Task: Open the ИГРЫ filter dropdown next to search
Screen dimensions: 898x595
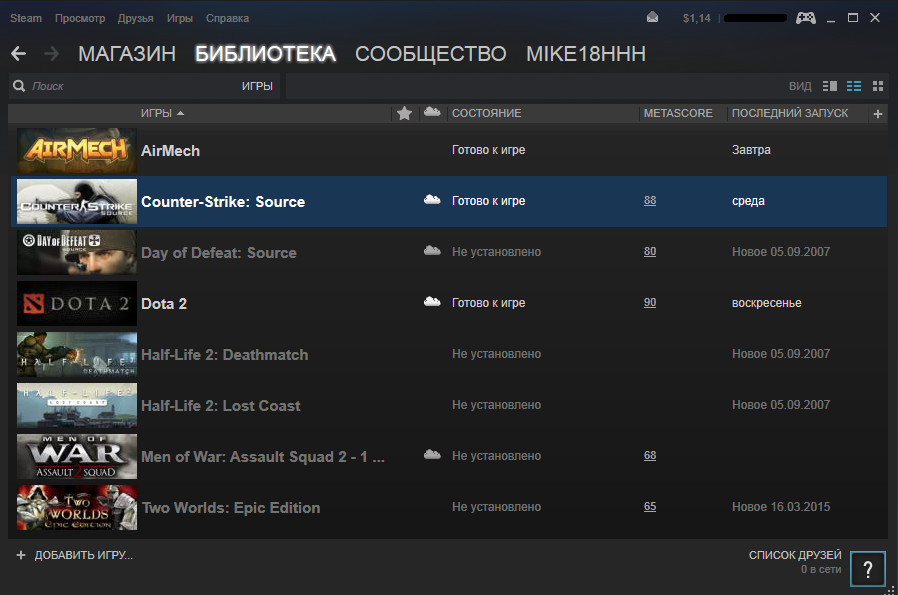Action: click(x=257, y=86)
